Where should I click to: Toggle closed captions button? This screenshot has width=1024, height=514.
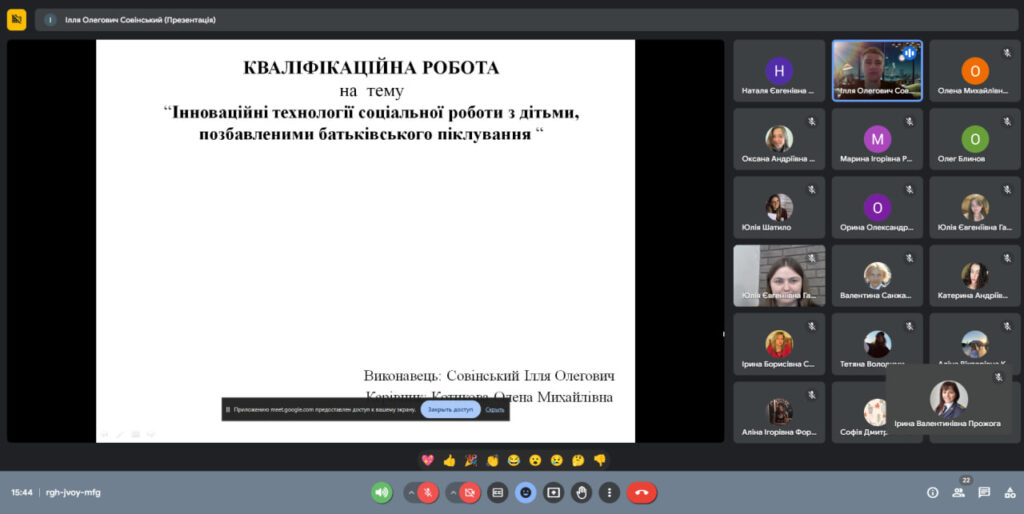click(x=498, y=492)
